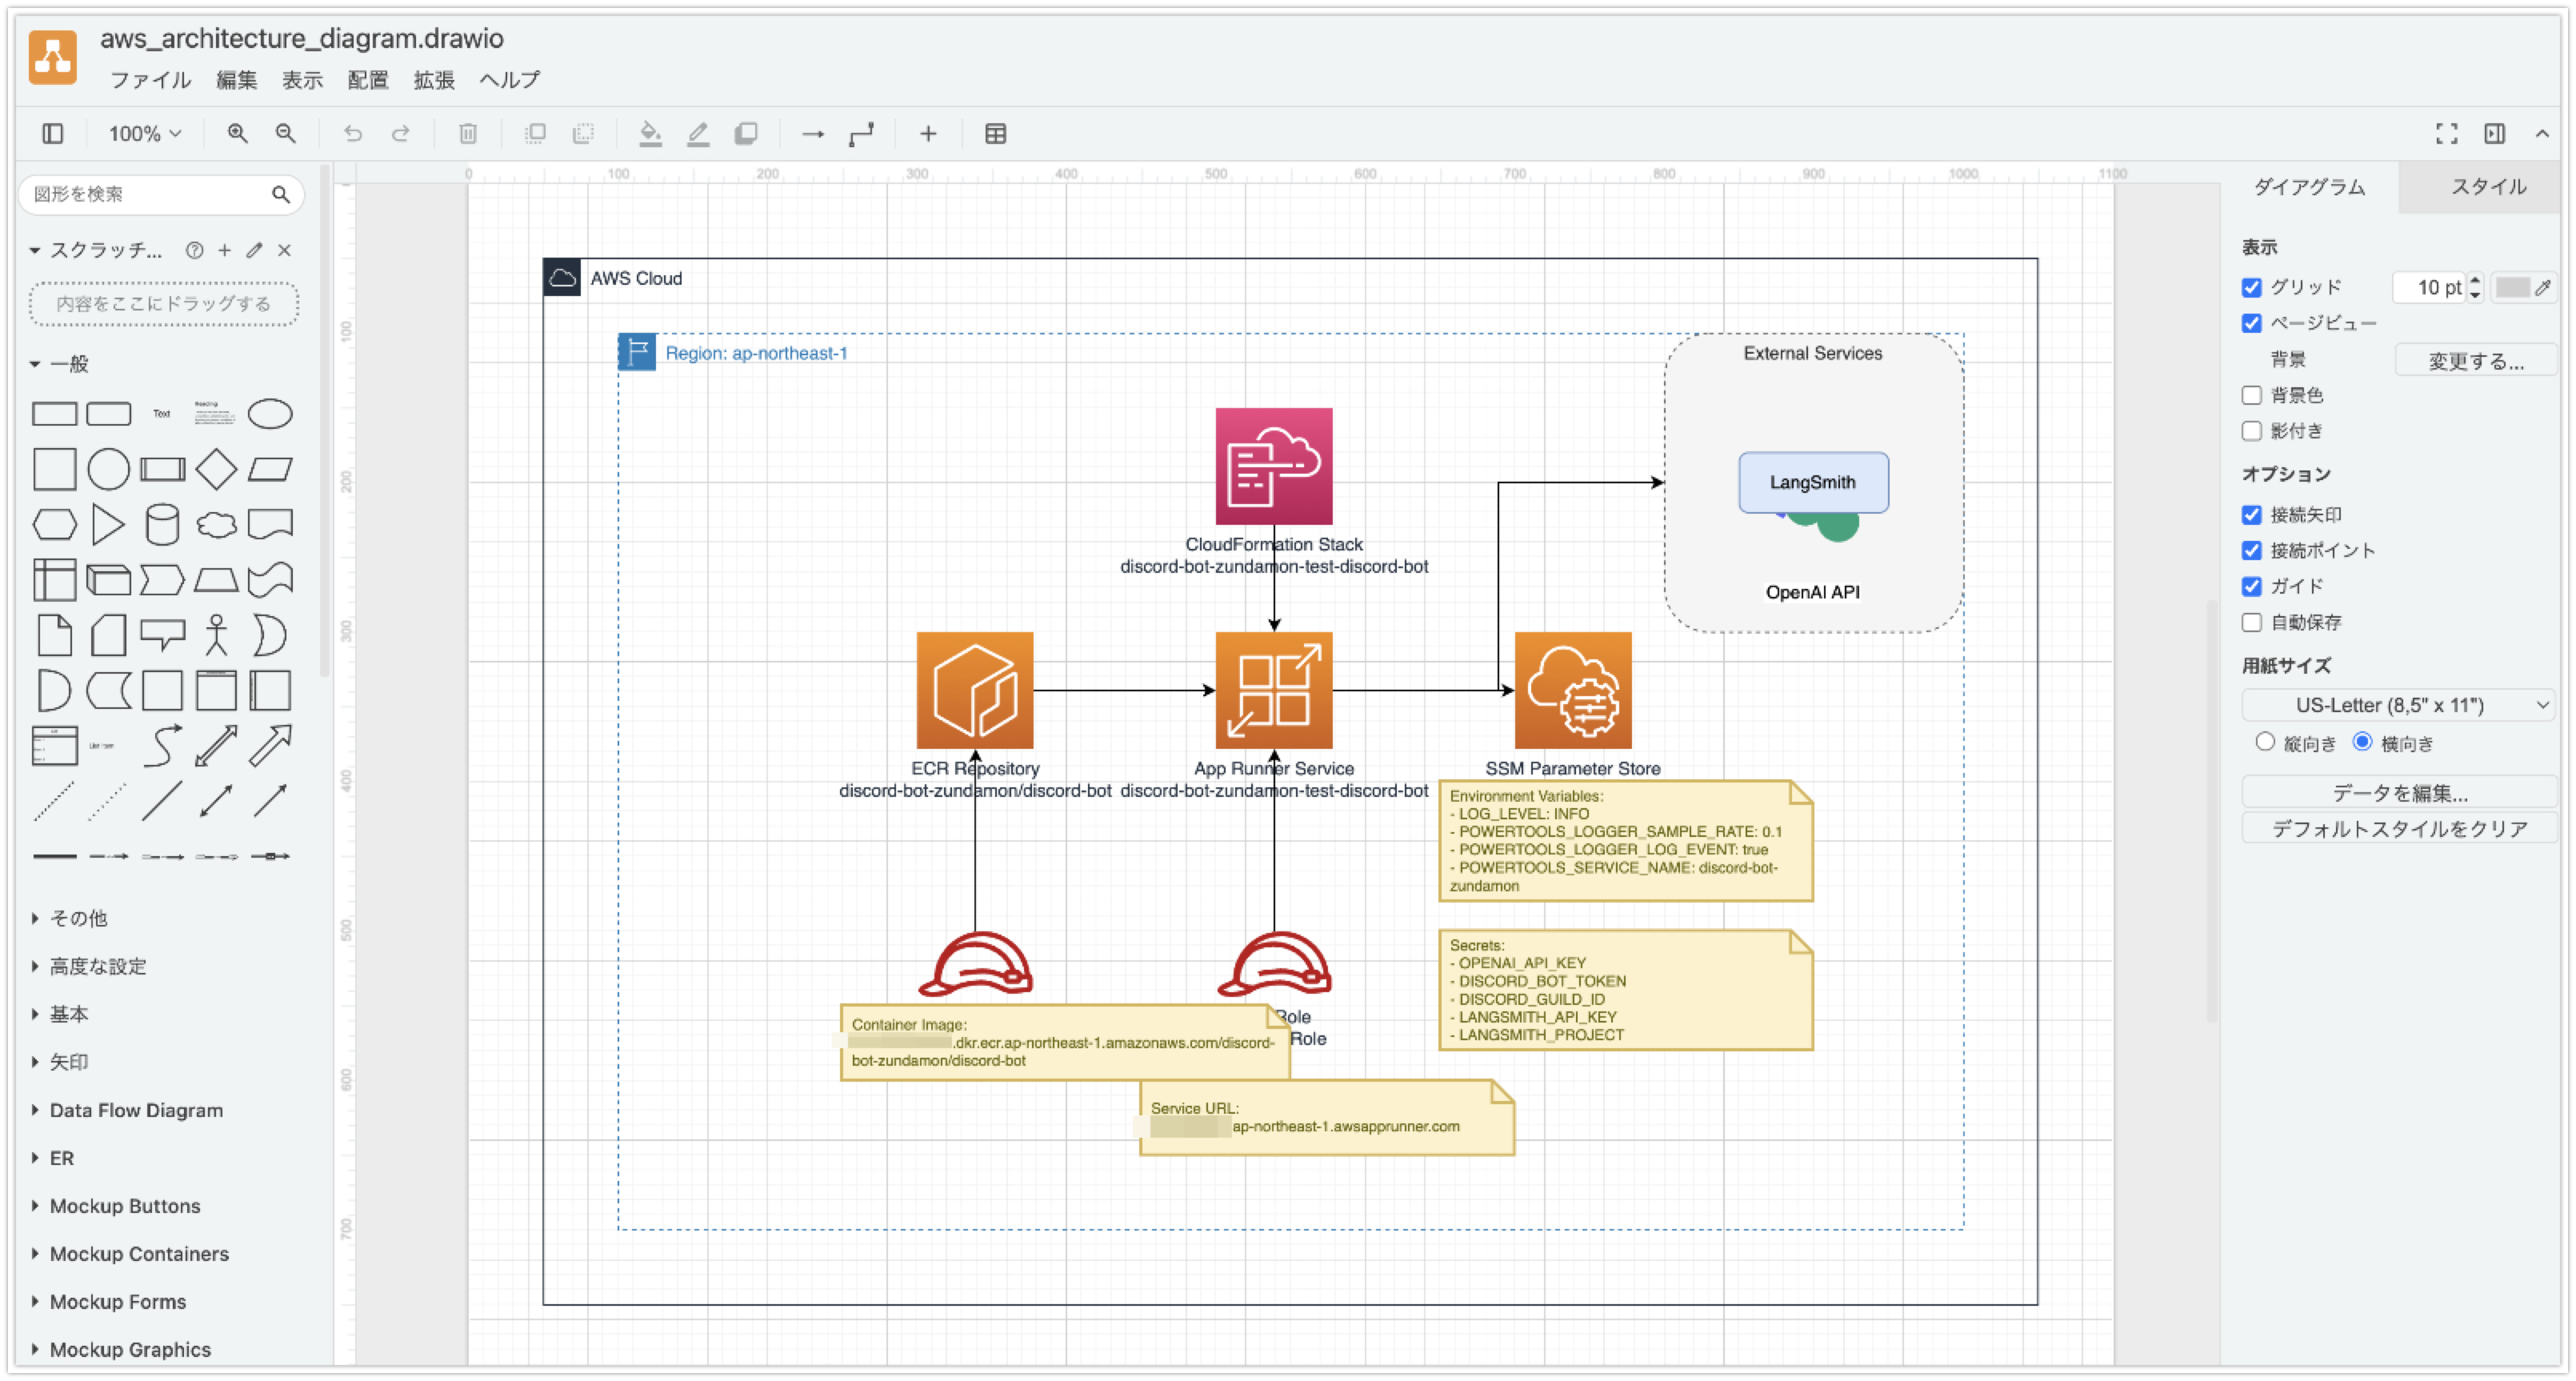Viewport: 2576px width, 1381px height.
Task: Click the trash delete icon
Action: click(x=467, y=134)
